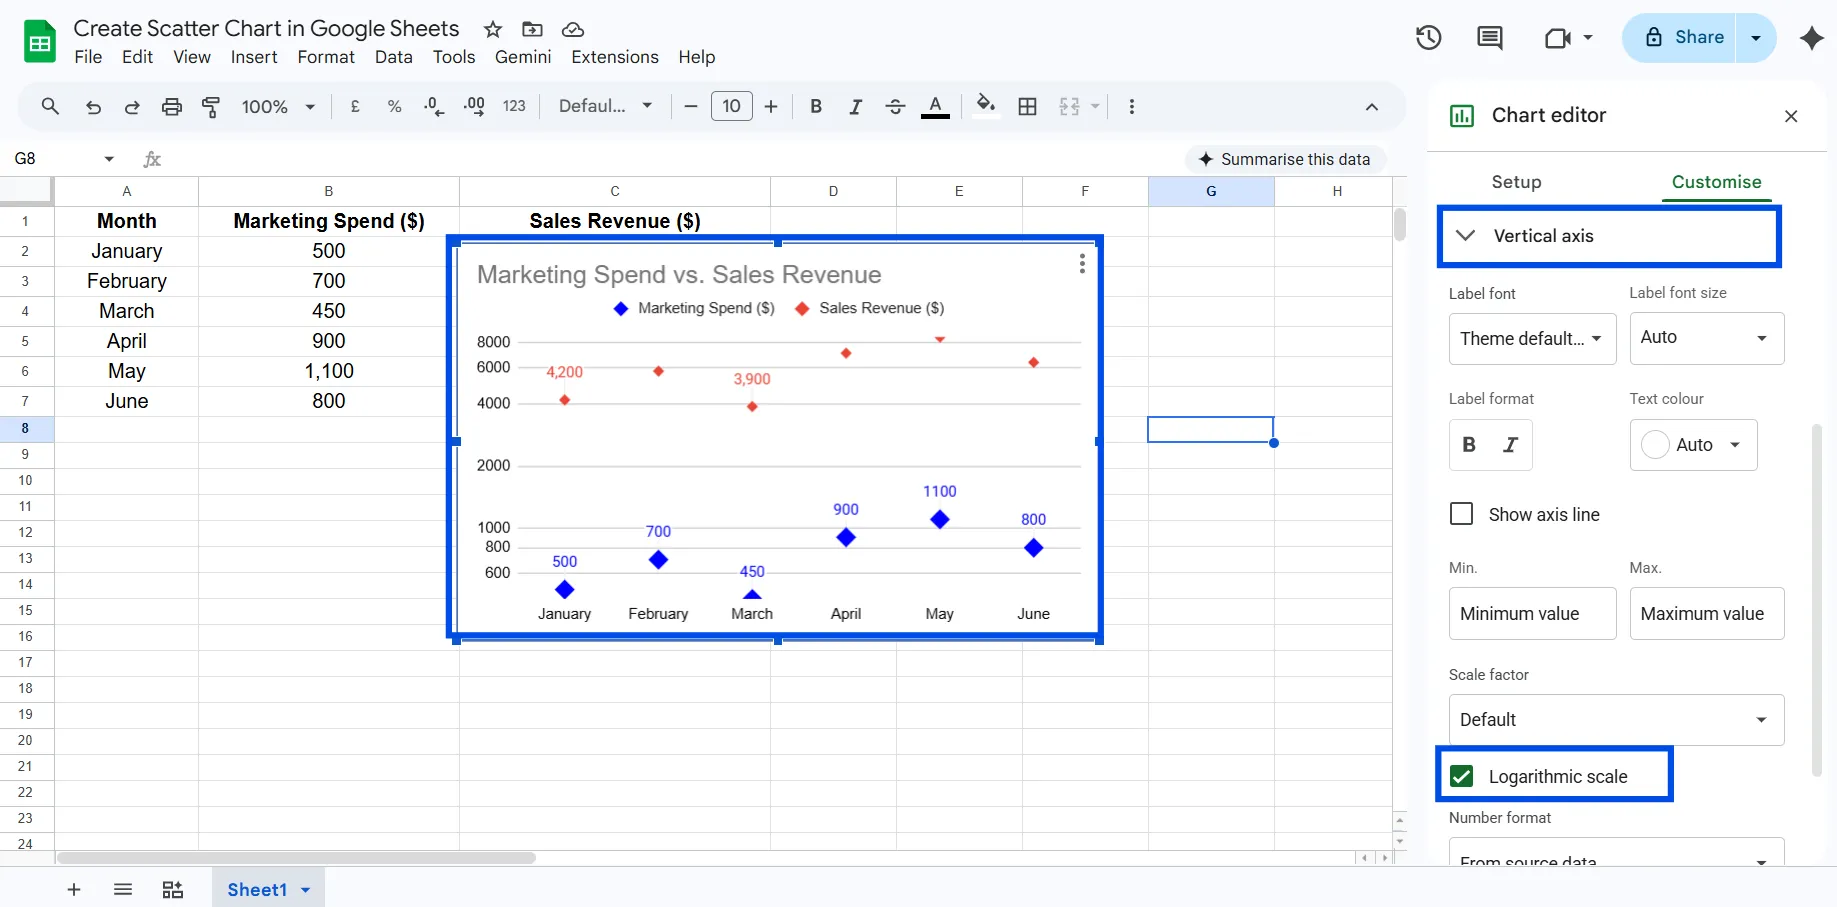Open more toolbar options
The width and height of the screenshot is (1837, 907).
tap(1131, 106)
